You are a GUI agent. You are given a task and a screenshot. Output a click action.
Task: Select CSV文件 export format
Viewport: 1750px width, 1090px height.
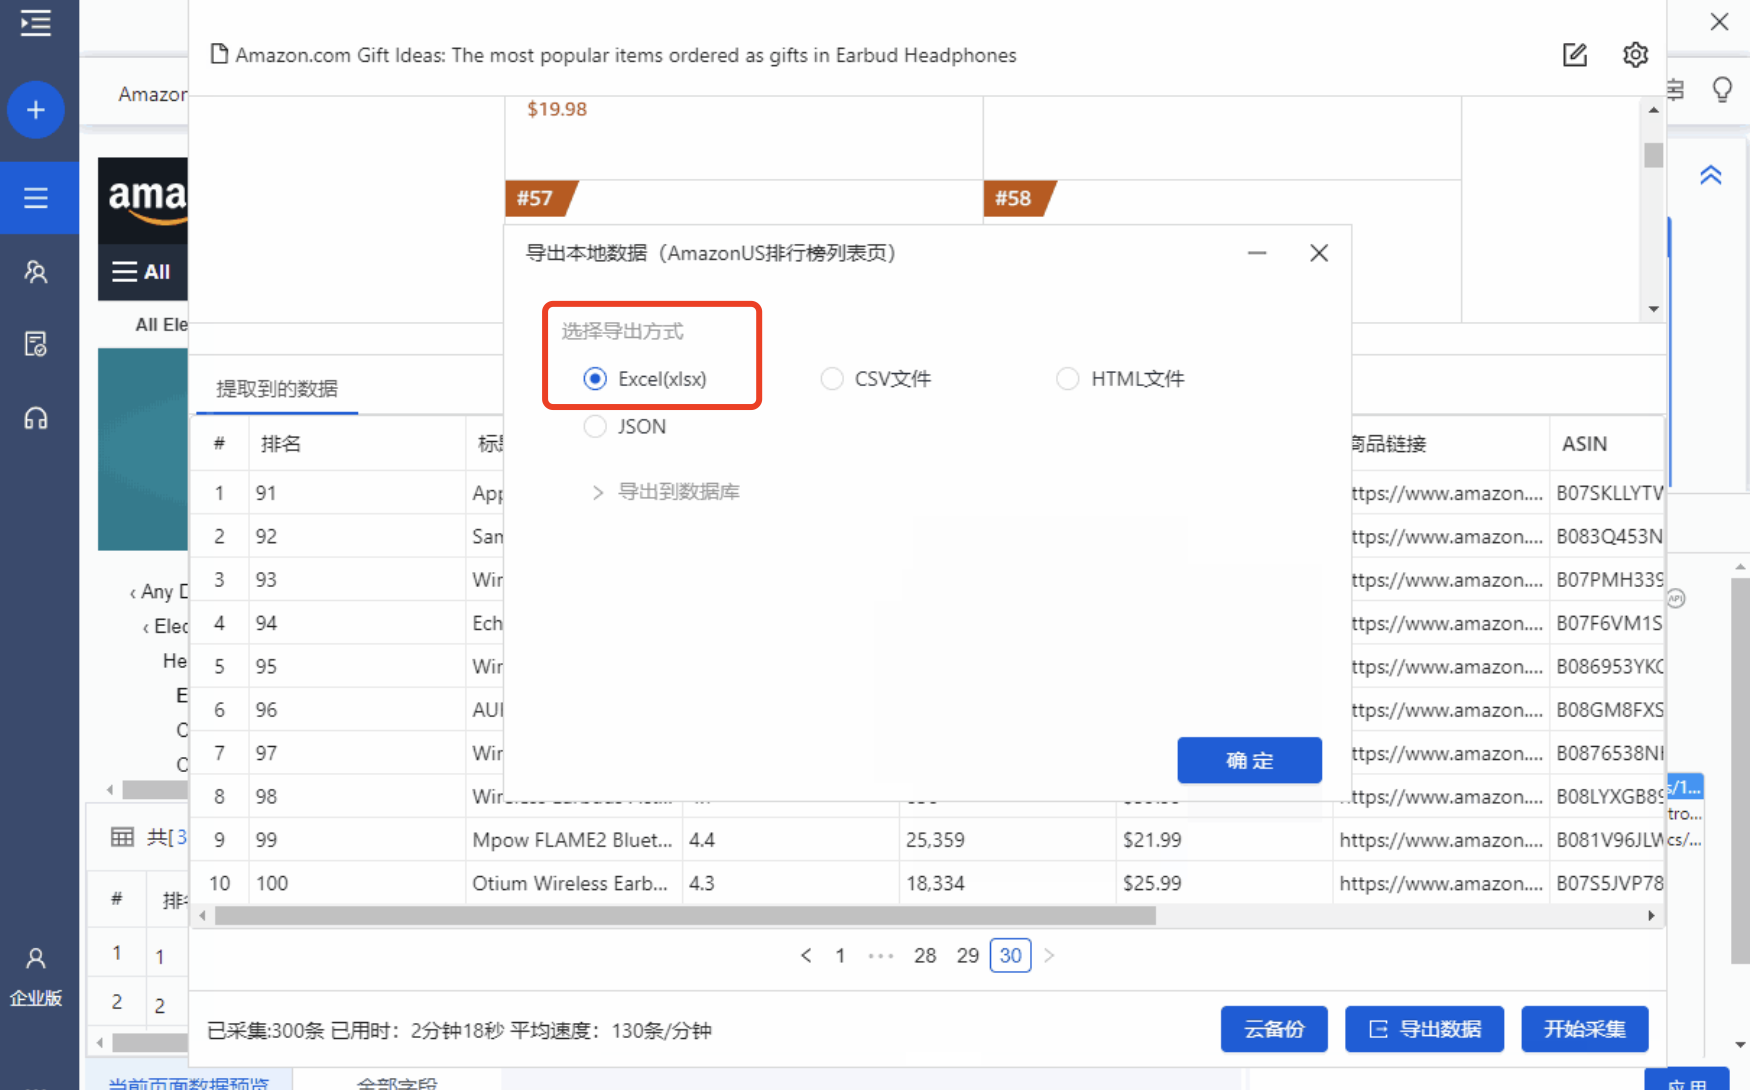tap(876, 379)
